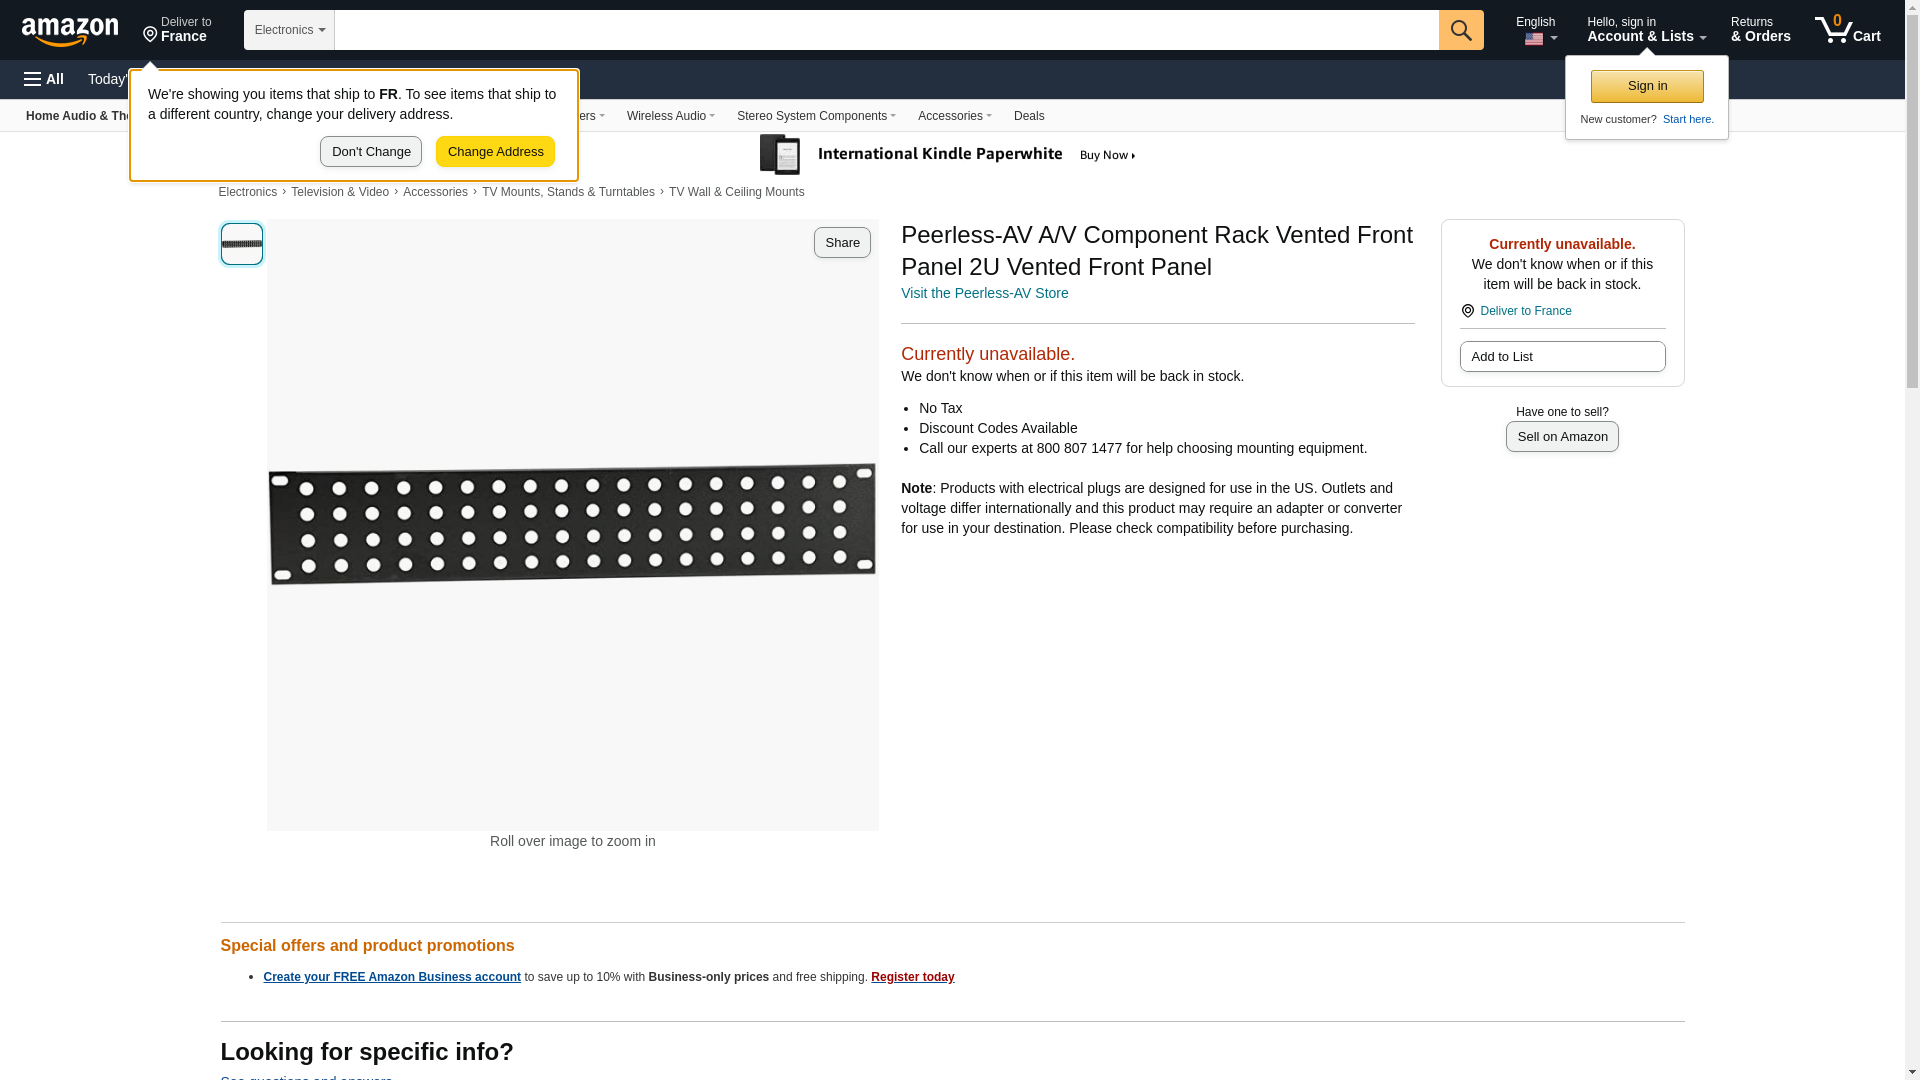Click Deliver to France link in buy box
The width and height of the screenshot is (1920, 1080).
[1525, 311]
